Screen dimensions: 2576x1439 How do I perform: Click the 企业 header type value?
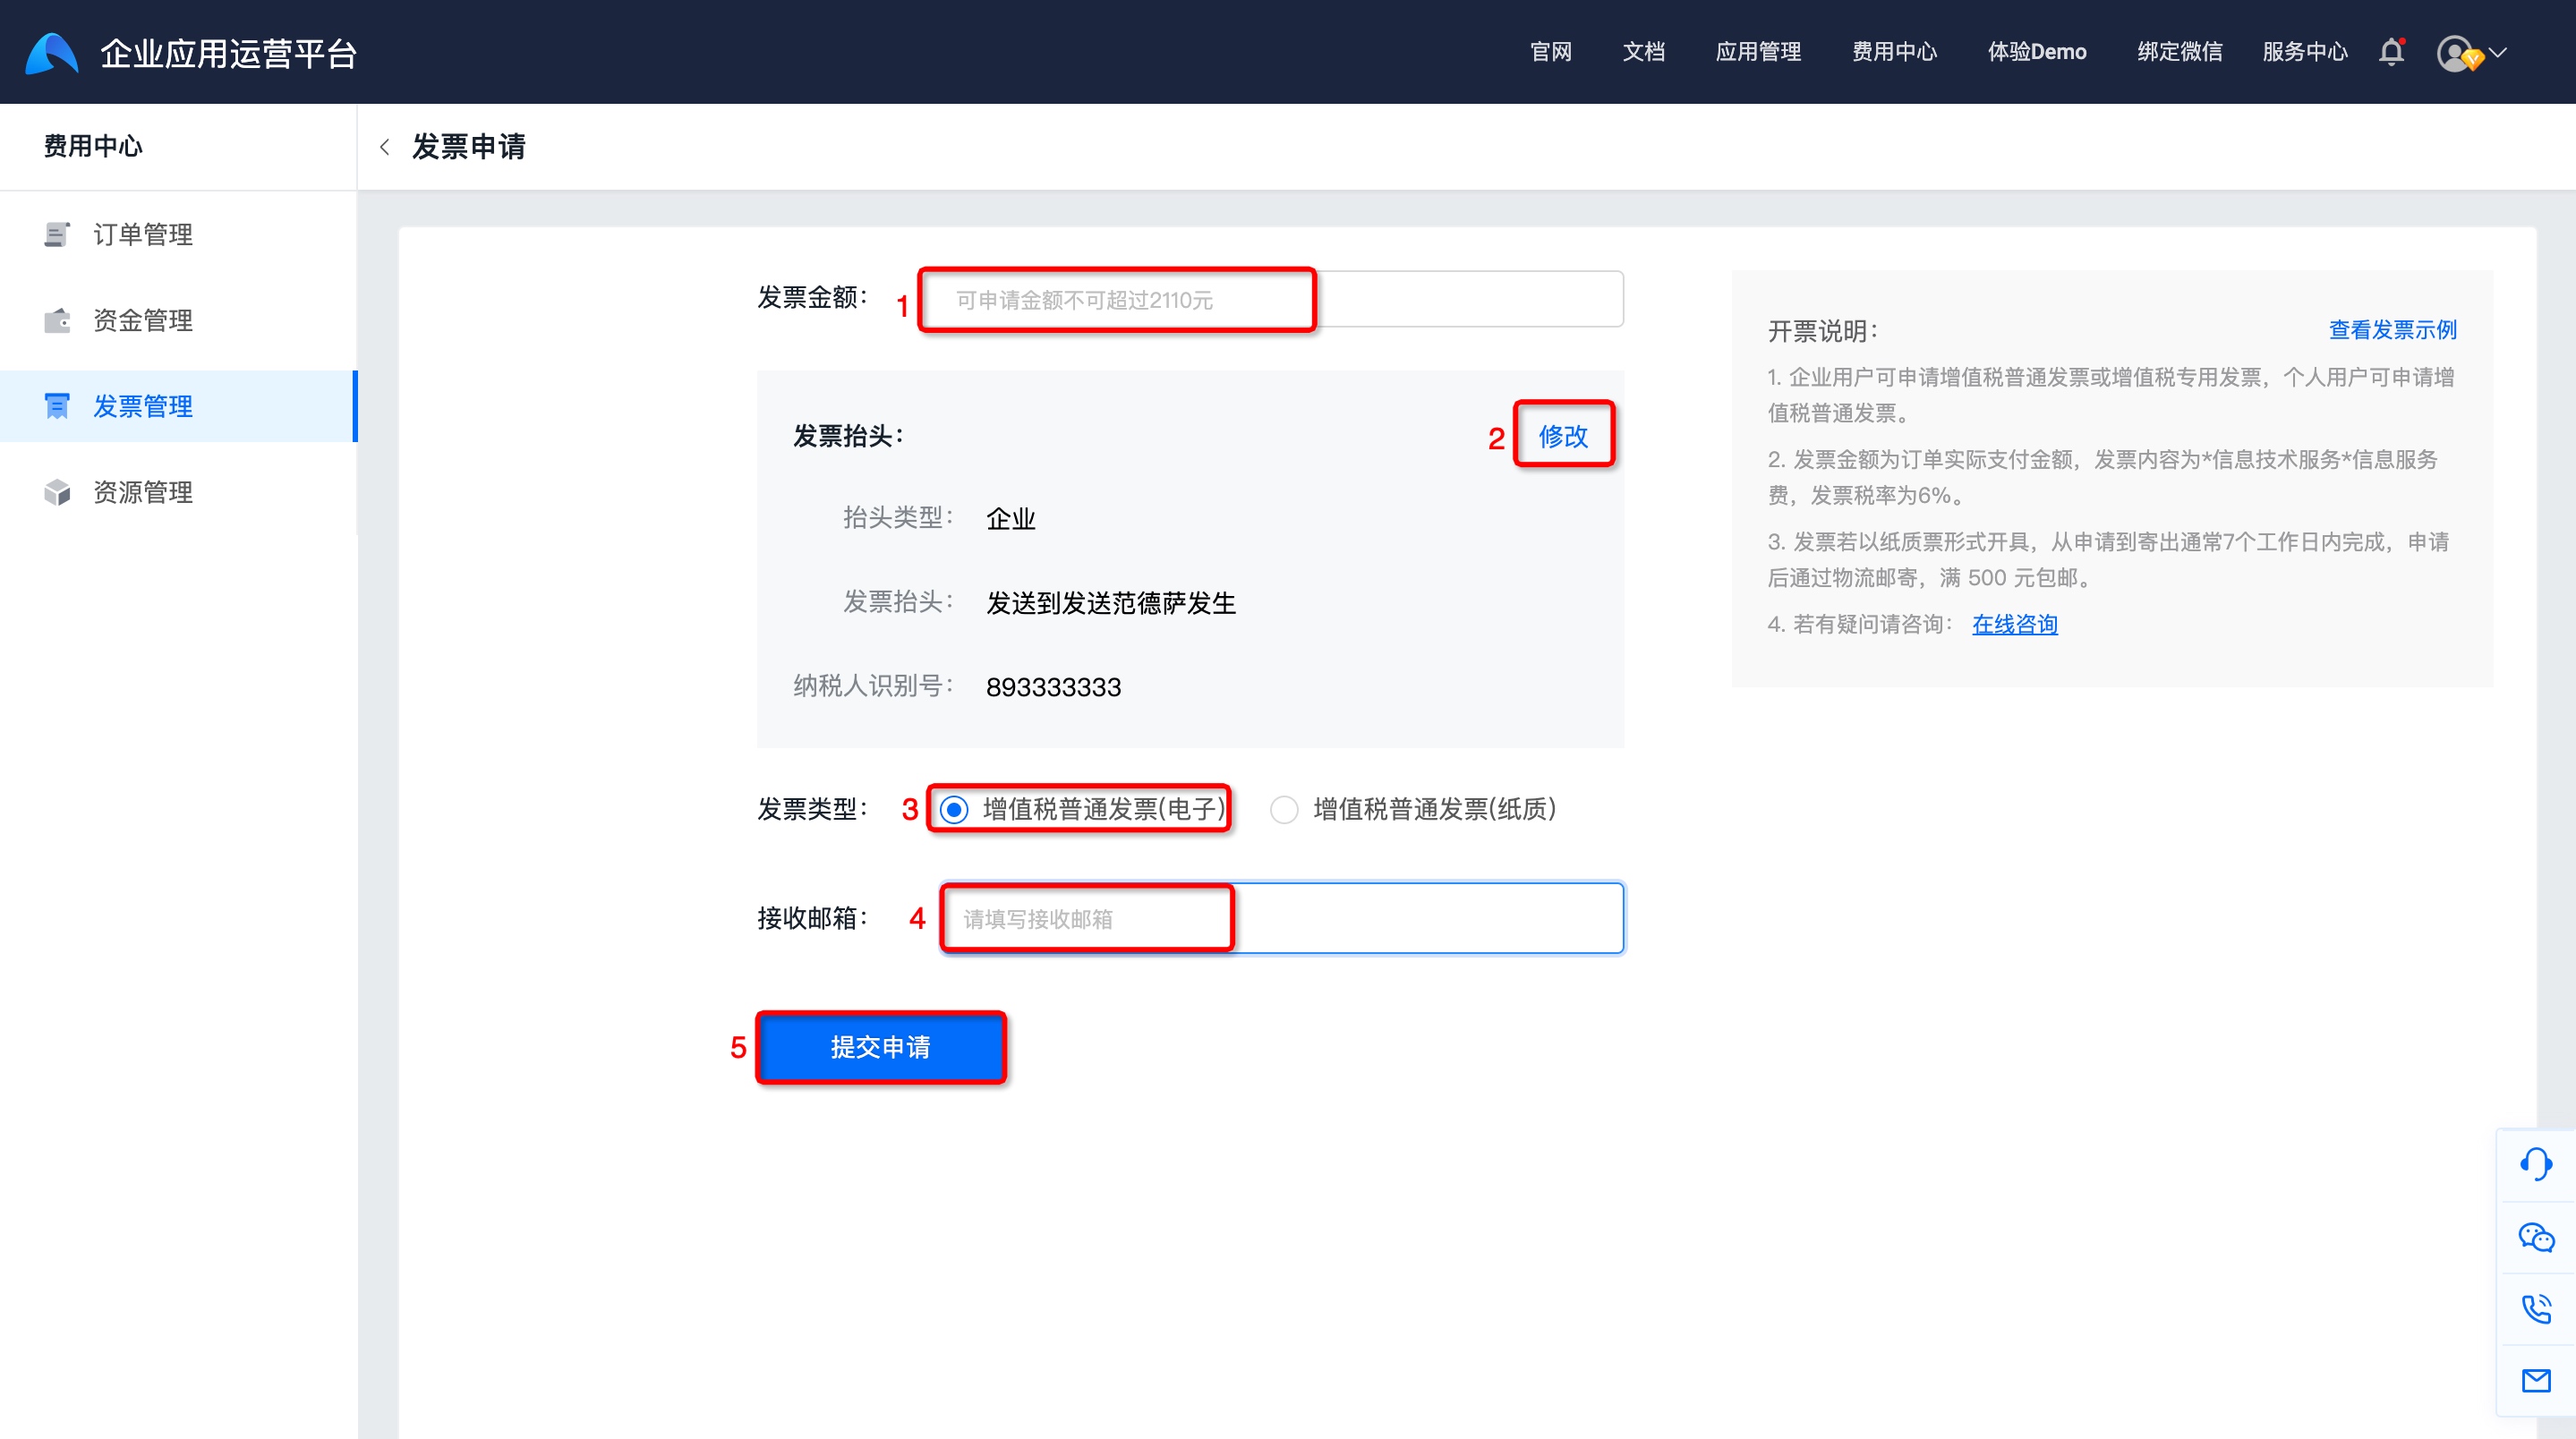1010,518
